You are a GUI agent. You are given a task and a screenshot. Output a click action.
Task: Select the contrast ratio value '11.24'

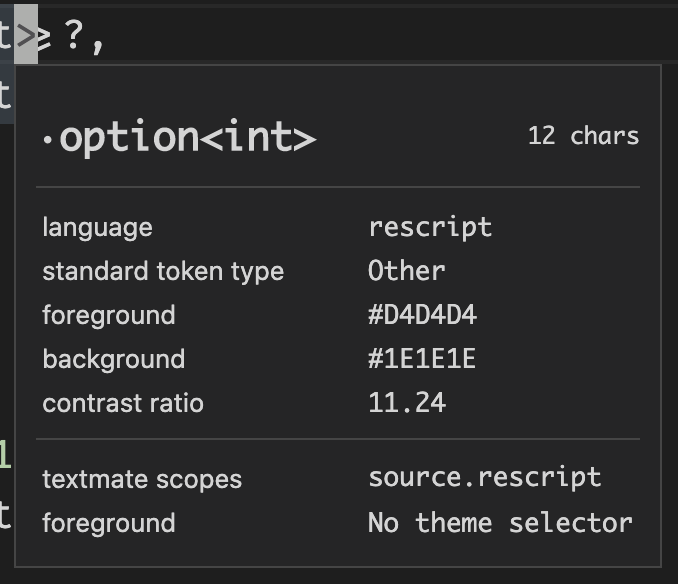[407, 403]
